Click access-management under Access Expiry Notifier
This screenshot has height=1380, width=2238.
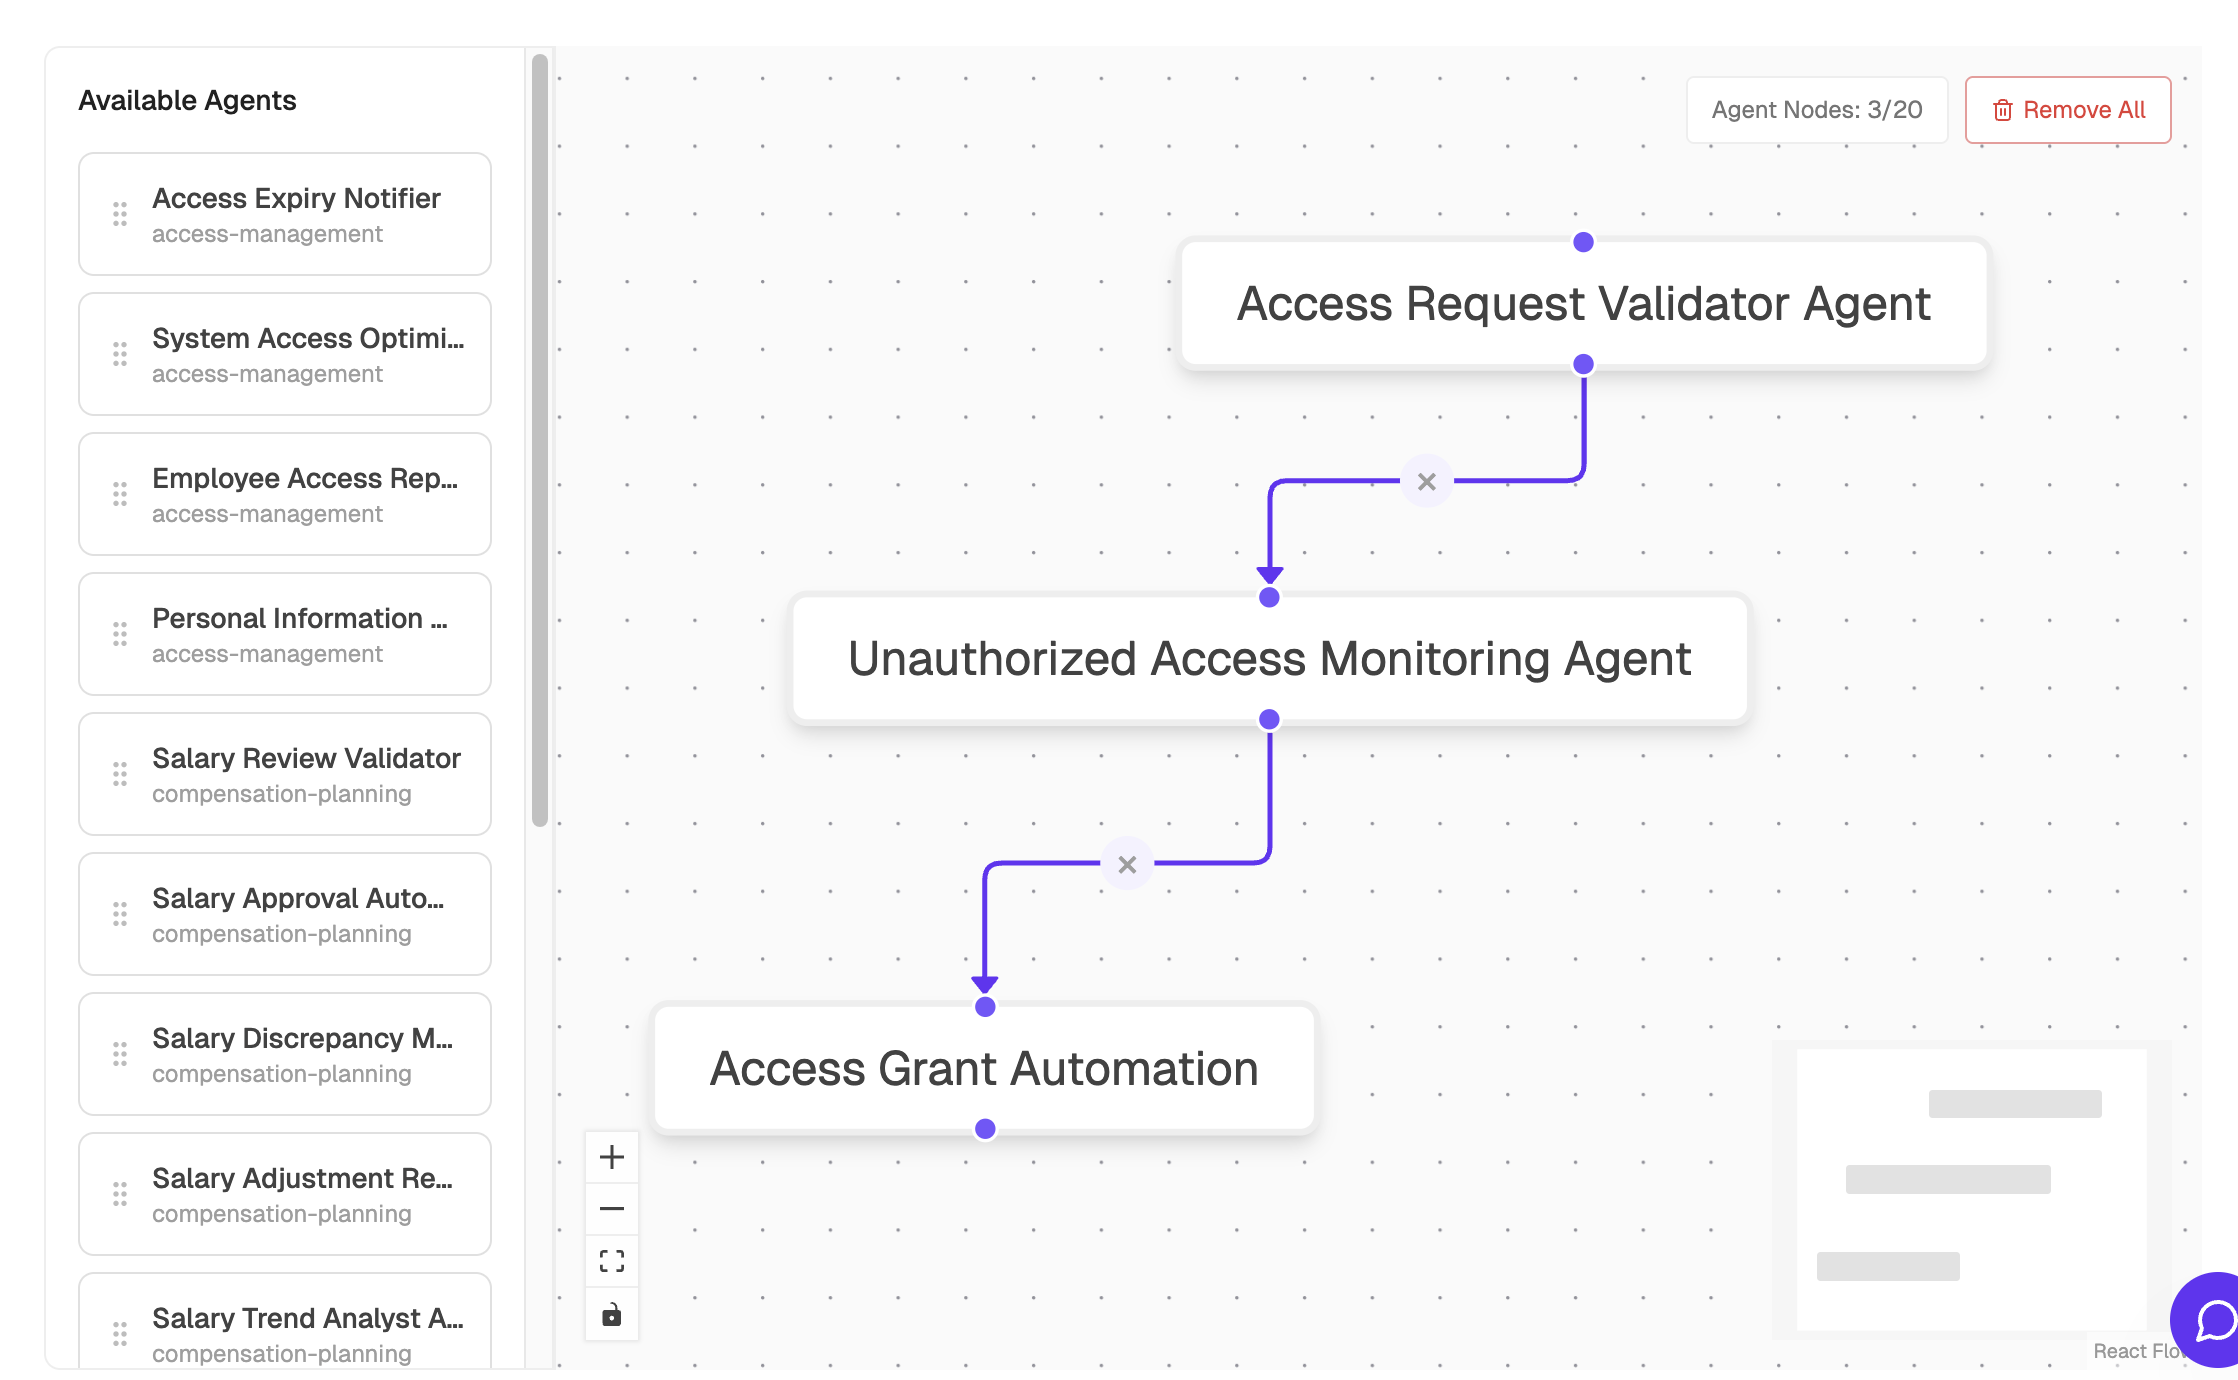click(267, 234)
